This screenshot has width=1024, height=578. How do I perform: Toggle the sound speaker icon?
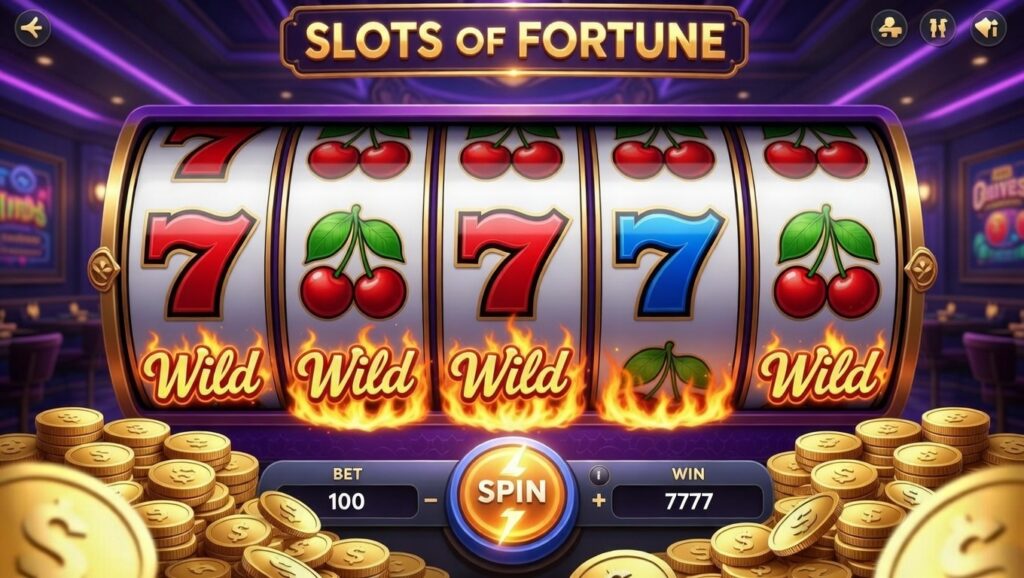point(987,28)
